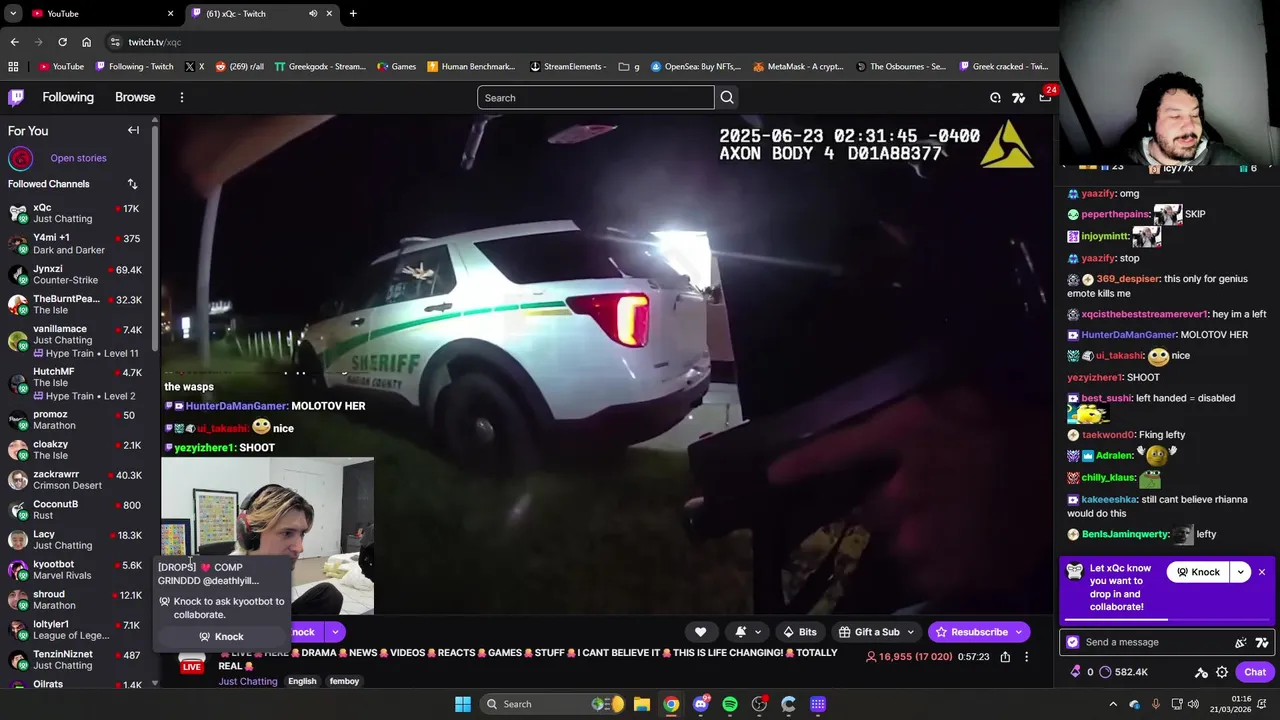Screen dimensions: 1280x720
Task: Expand the Resubscribe dropdown arrow
Action: (x=1019, y=632)
